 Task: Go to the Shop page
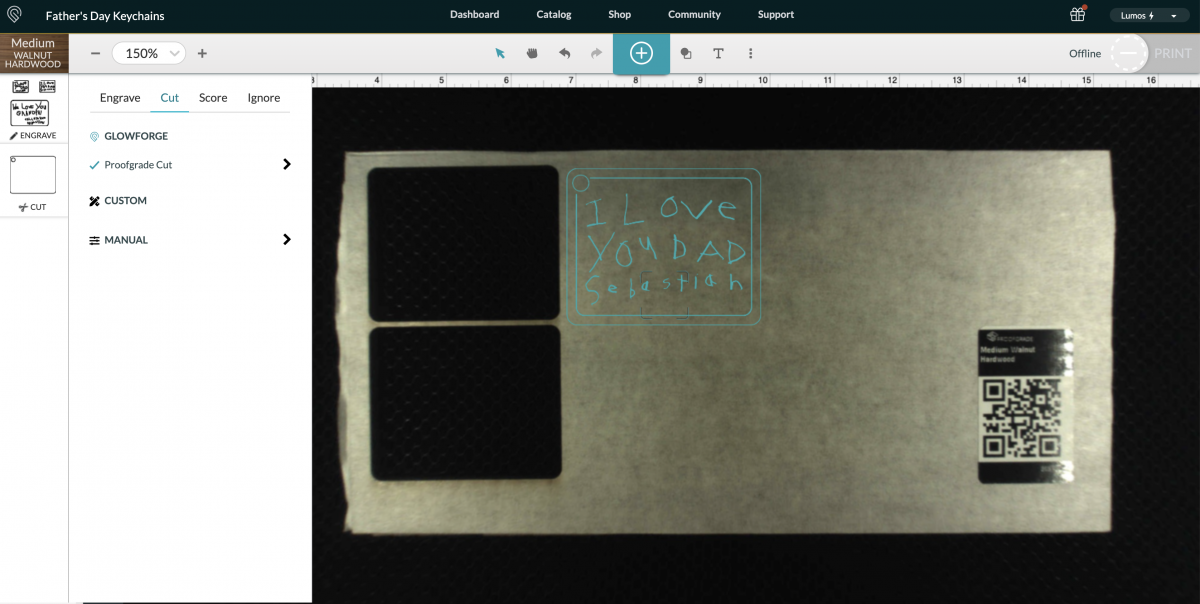pyautogui.click(x=620, y=15)
